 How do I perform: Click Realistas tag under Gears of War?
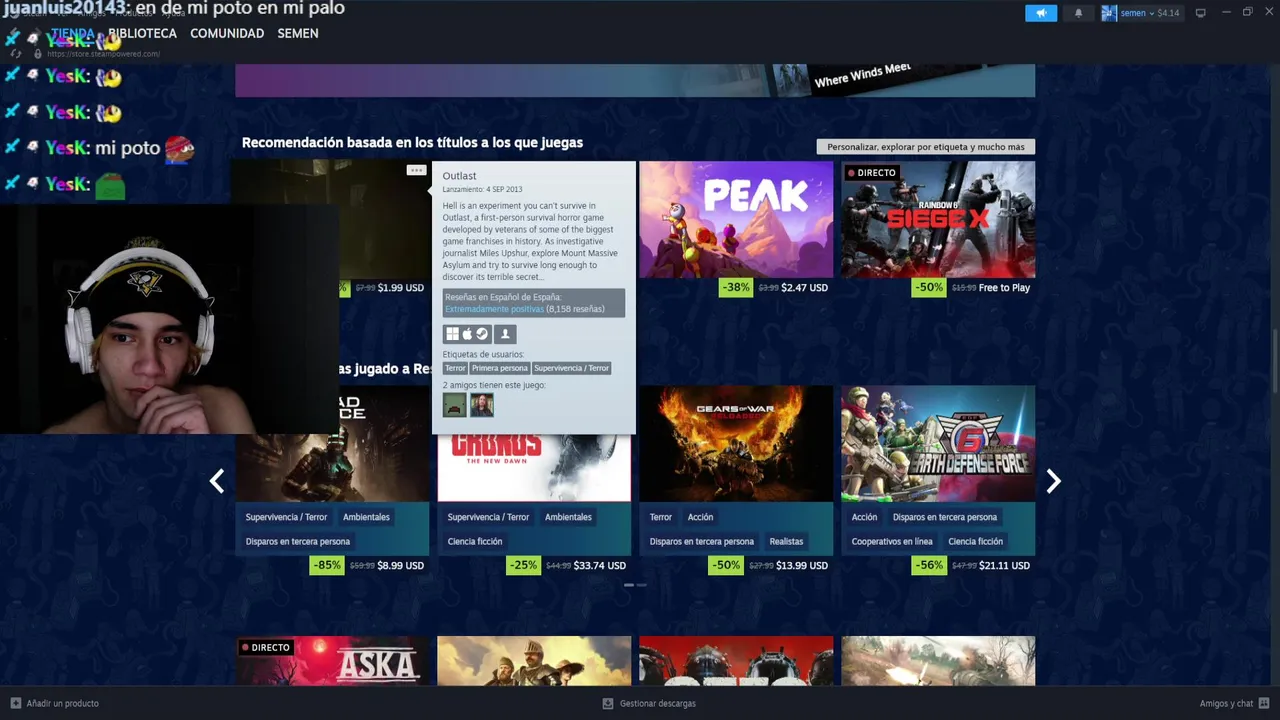(x=786, y=541)
